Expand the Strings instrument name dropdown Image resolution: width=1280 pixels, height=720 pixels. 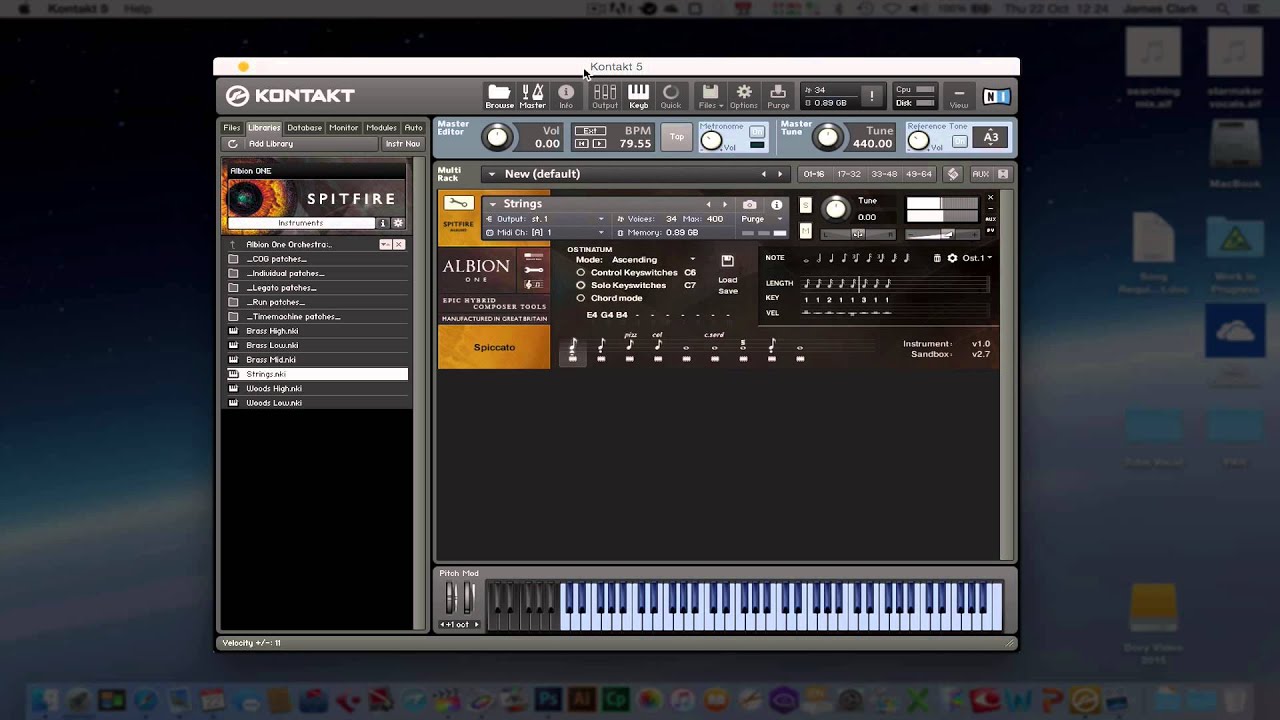[492, 204]
